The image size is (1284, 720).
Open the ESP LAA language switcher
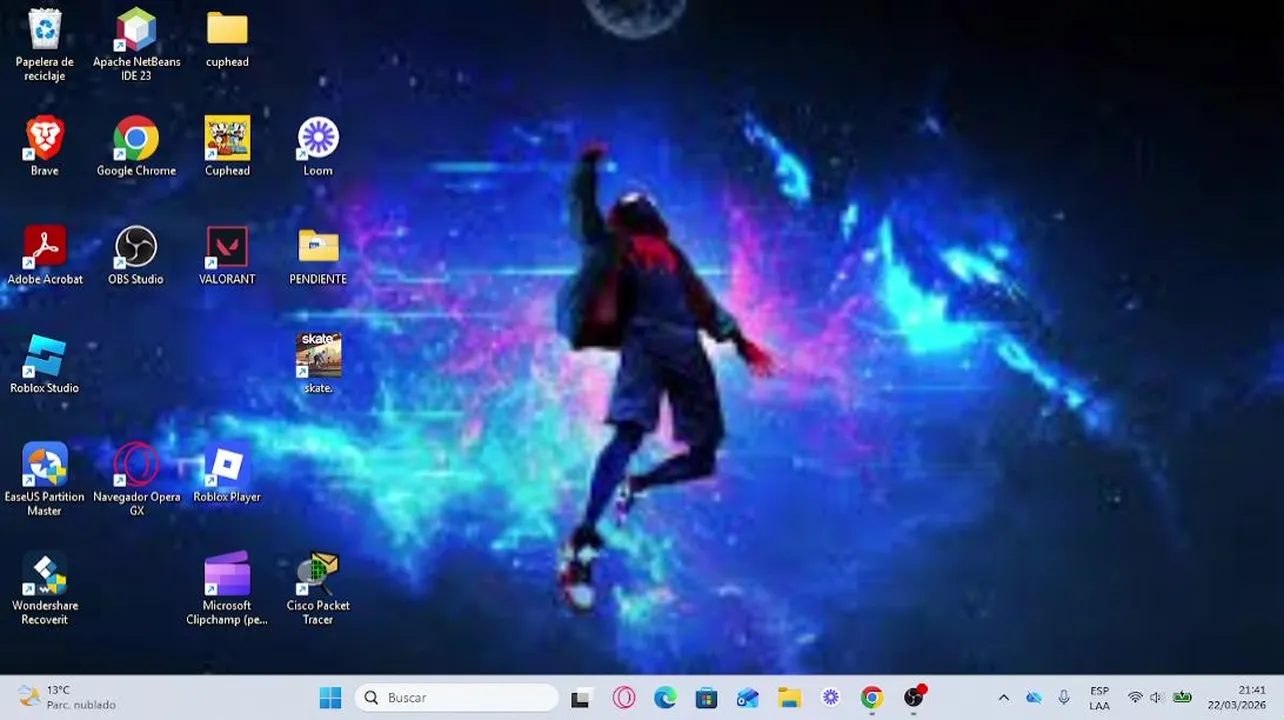click(x=1099, y=698)
